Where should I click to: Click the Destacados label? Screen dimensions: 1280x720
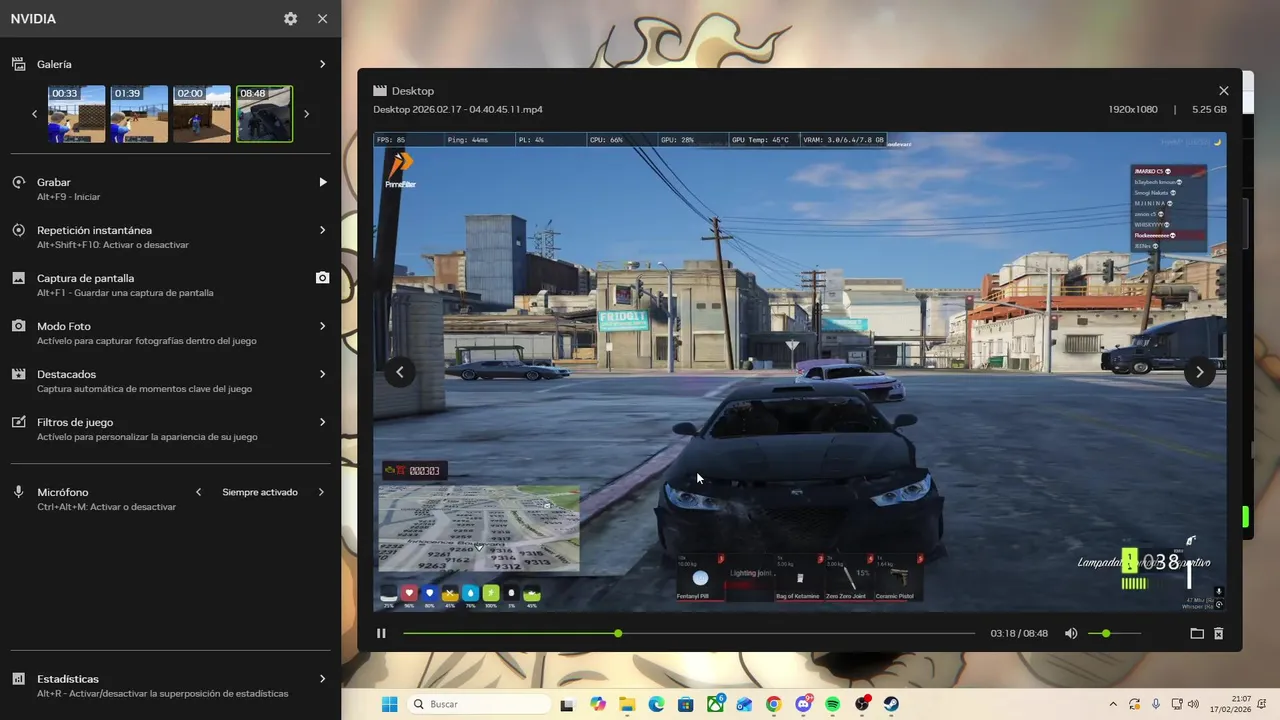click(66, 374)
